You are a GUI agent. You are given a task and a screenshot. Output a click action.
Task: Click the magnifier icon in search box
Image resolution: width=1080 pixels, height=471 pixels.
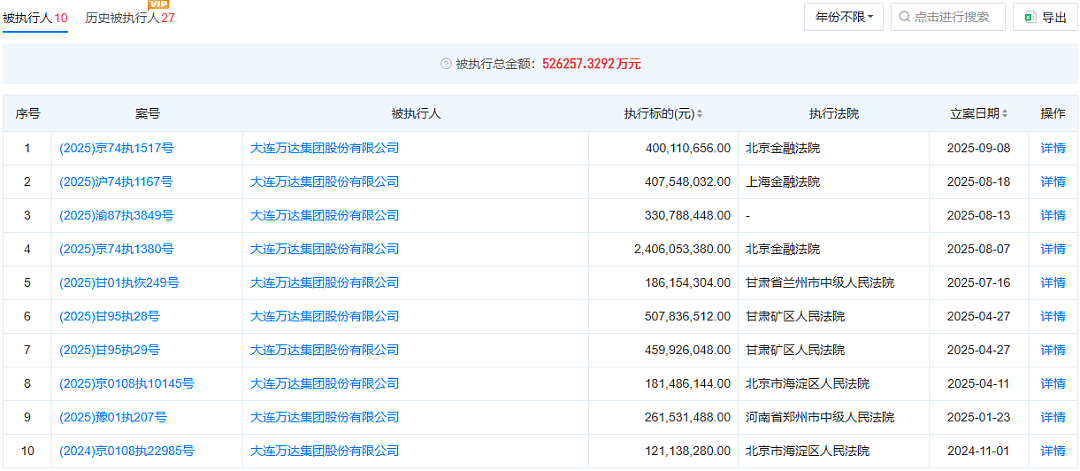pos(904,17)
